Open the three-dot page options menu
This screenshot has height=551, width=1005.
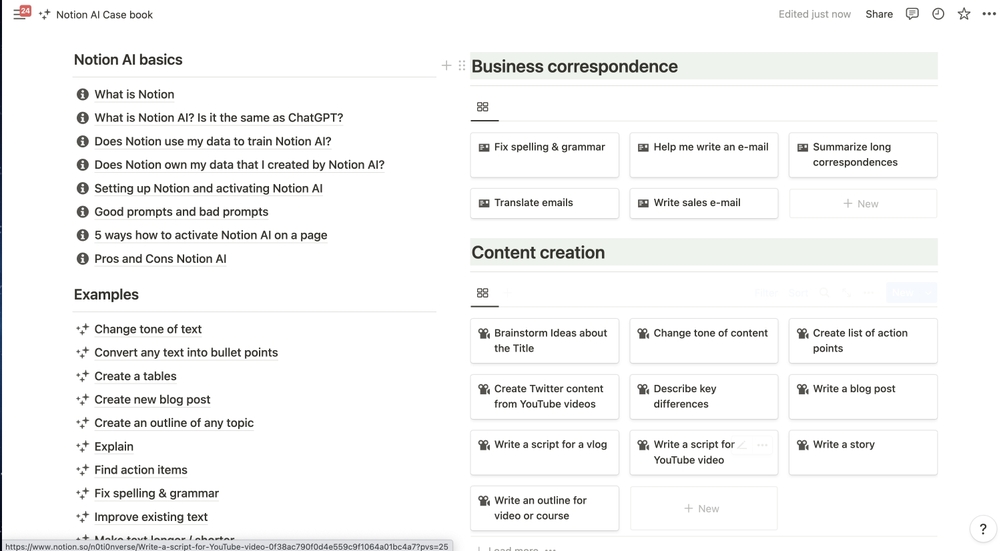[x=989, y=14]
